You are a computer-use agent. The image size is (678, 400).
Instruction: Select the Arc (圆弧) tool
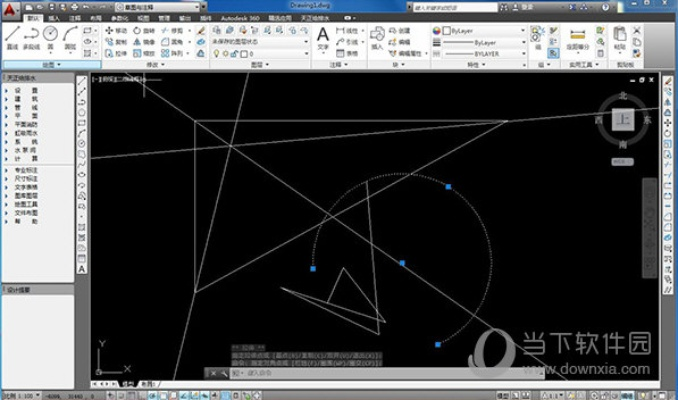coord(70,36)
